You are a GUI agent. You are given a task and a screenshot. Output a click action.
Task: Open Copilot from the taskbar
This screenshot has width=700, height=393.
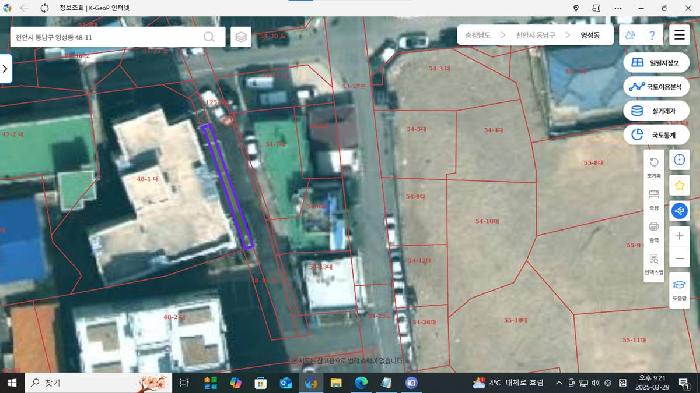pos(236,383)
